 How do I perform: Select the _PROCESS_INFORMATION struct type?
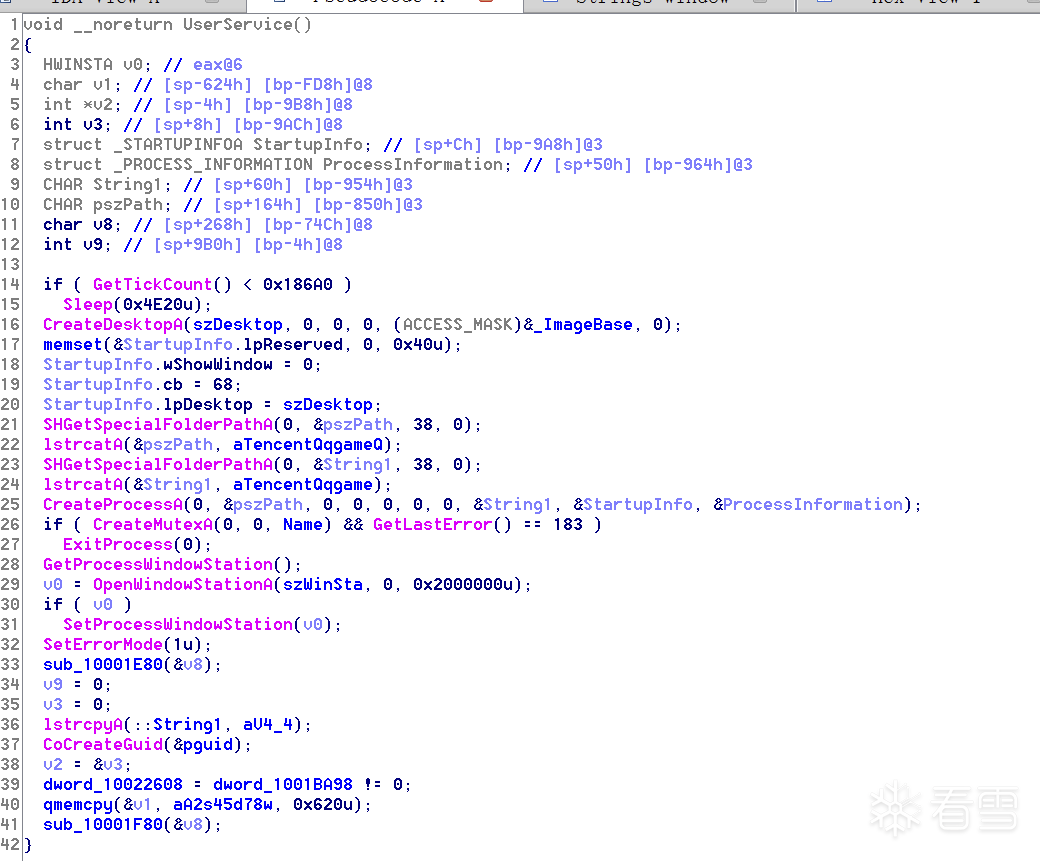point(213,165)
